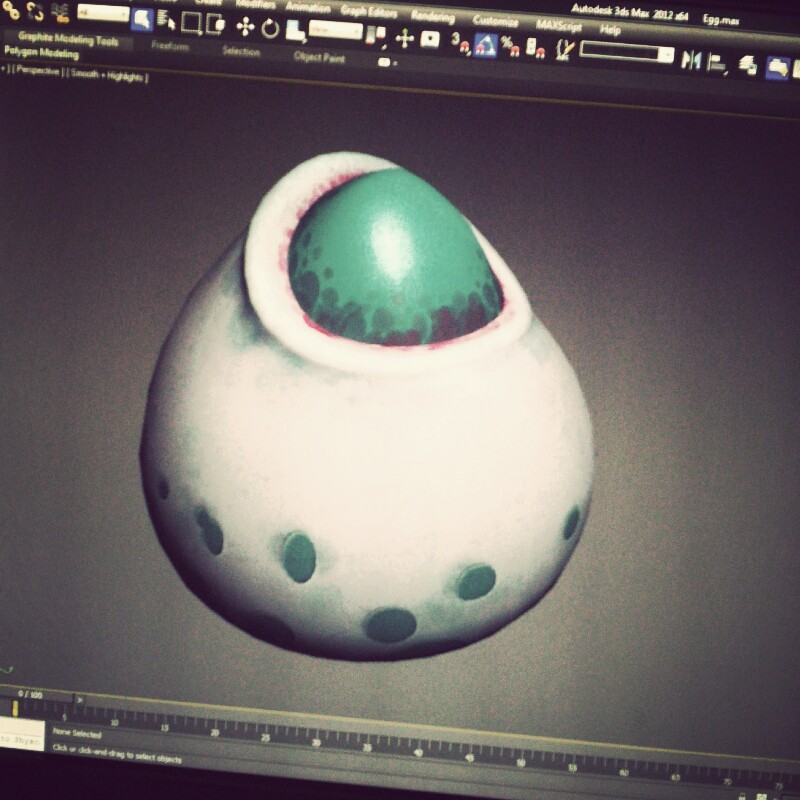The width and height of the screenshot is (800, 800).
Task: Switch to the Object Paint tab
Action: [x=319, y=57]
